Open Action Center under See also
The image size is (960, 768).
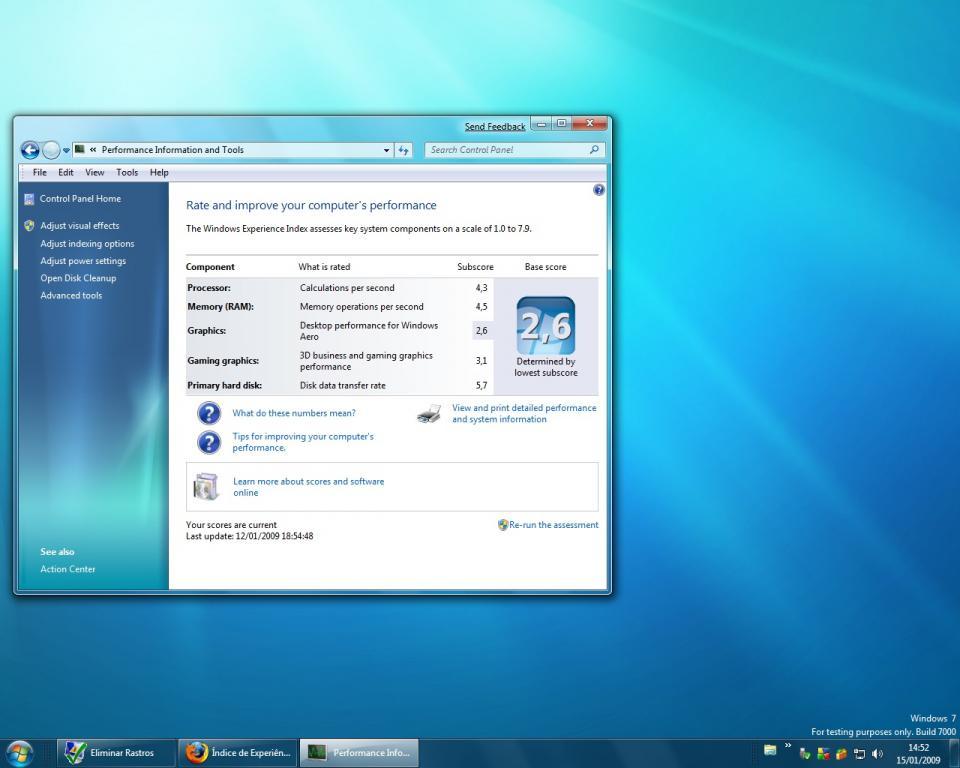(68, 569)
